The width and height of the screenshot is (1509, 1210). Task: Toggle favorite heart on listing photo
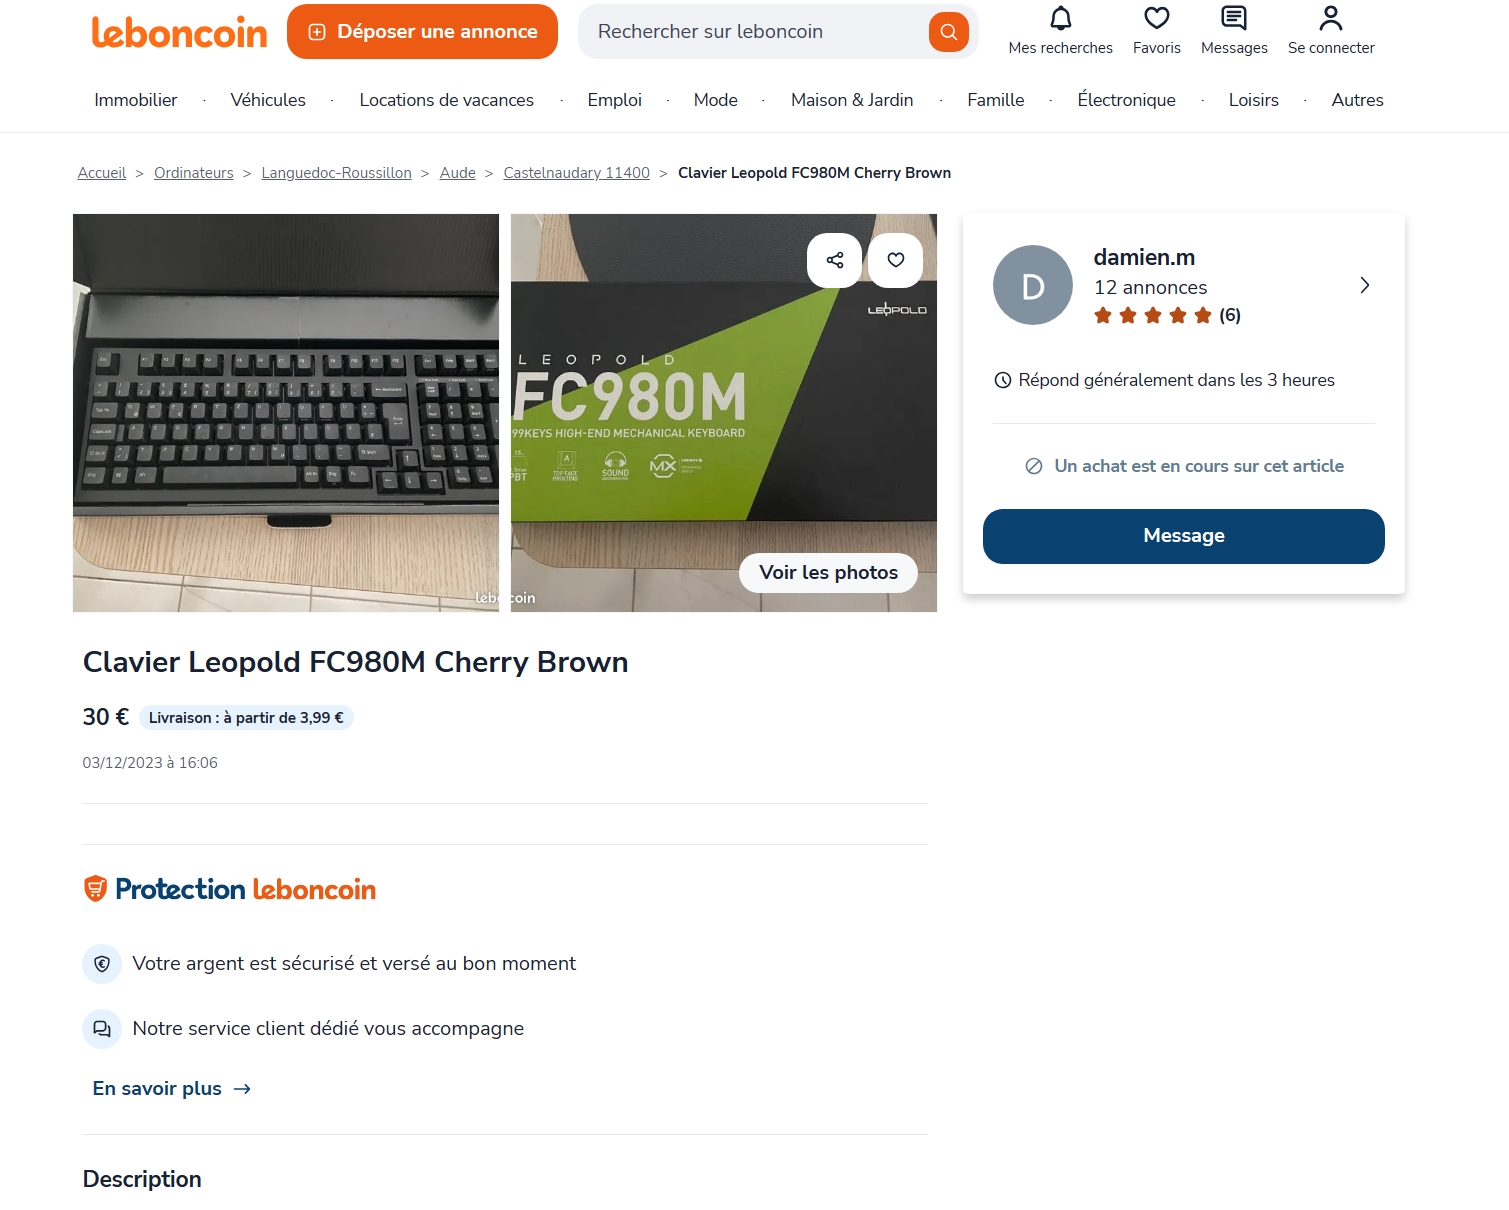click(895, 260)
